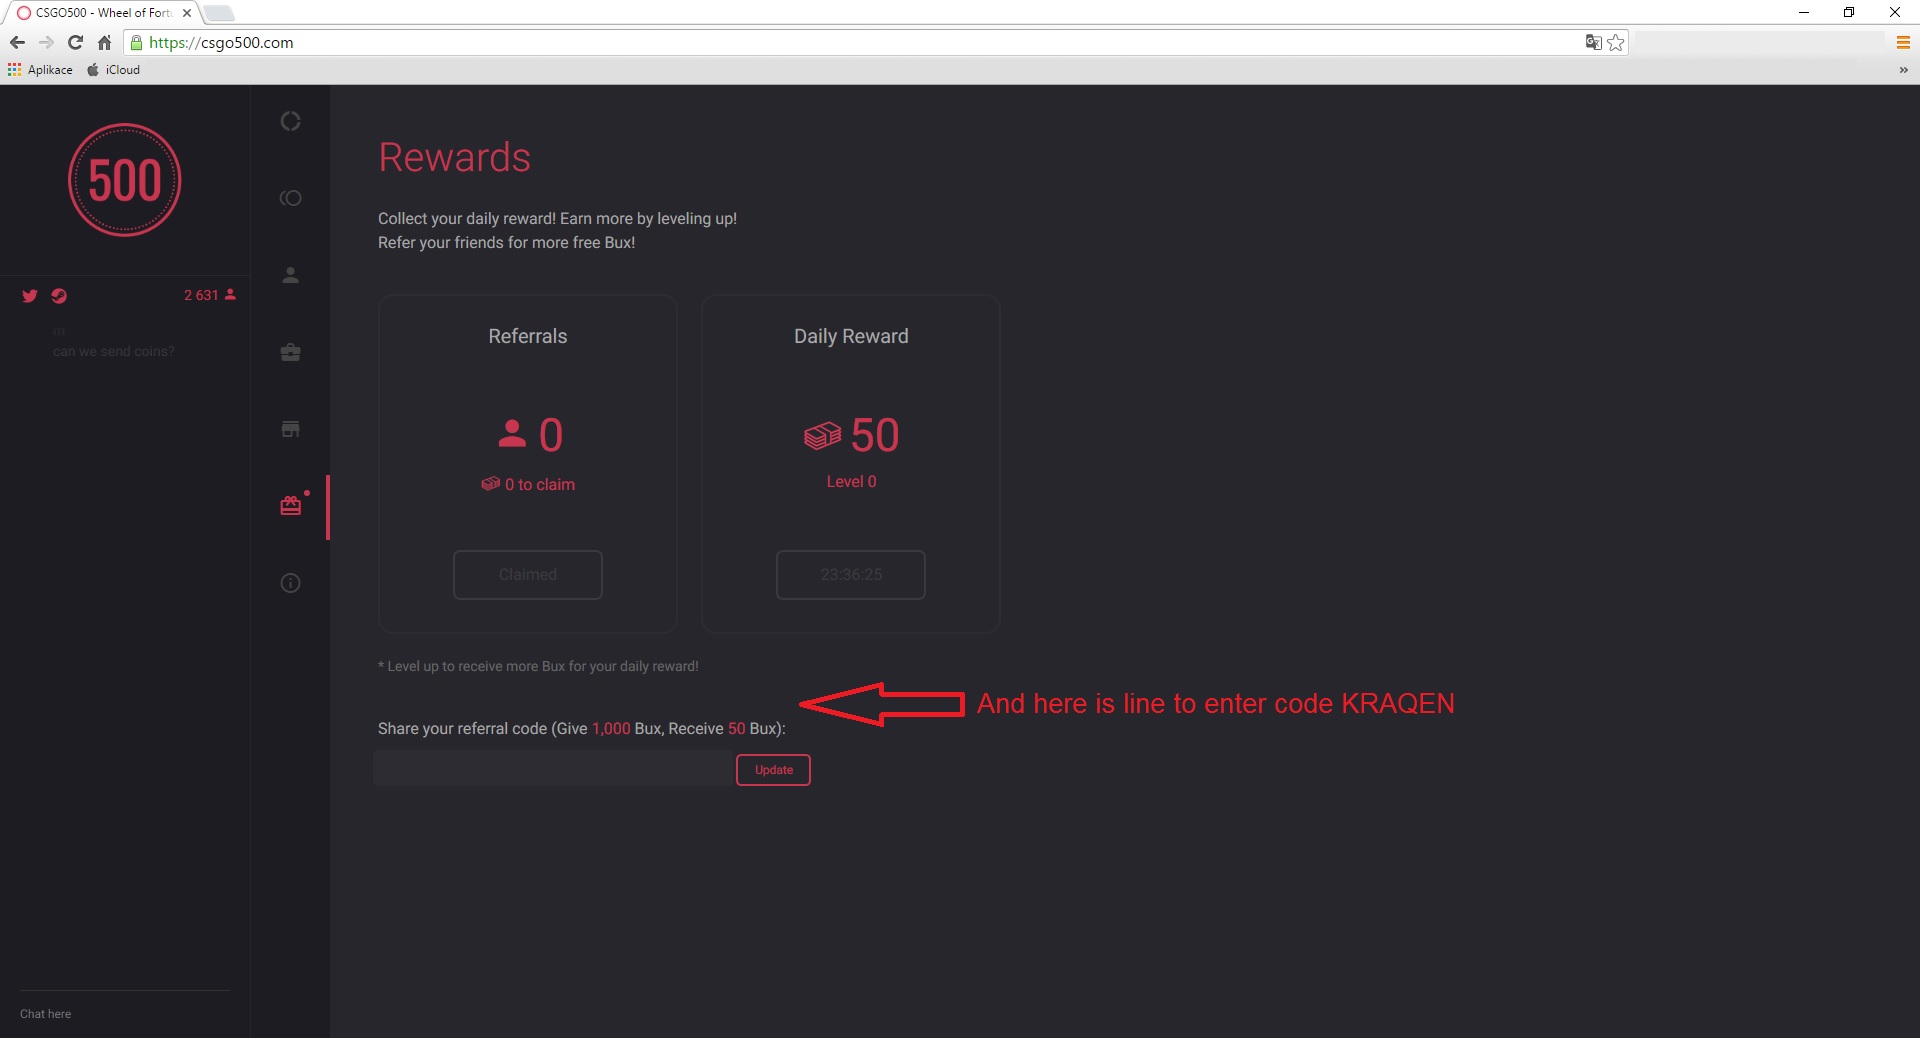Viewport: 1920px width, 1038px height.
Task: Click the 'Share your referral code' label
Action: (x=582, y=729)
